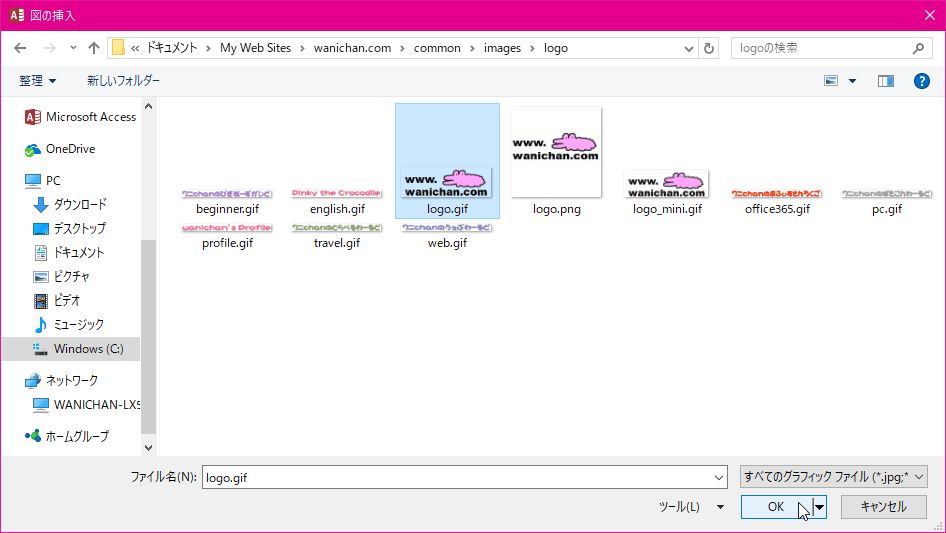The width and height of the screenshot is (946, 533).
Task: Open help with the question mark icon
Action: pos(921,81)
